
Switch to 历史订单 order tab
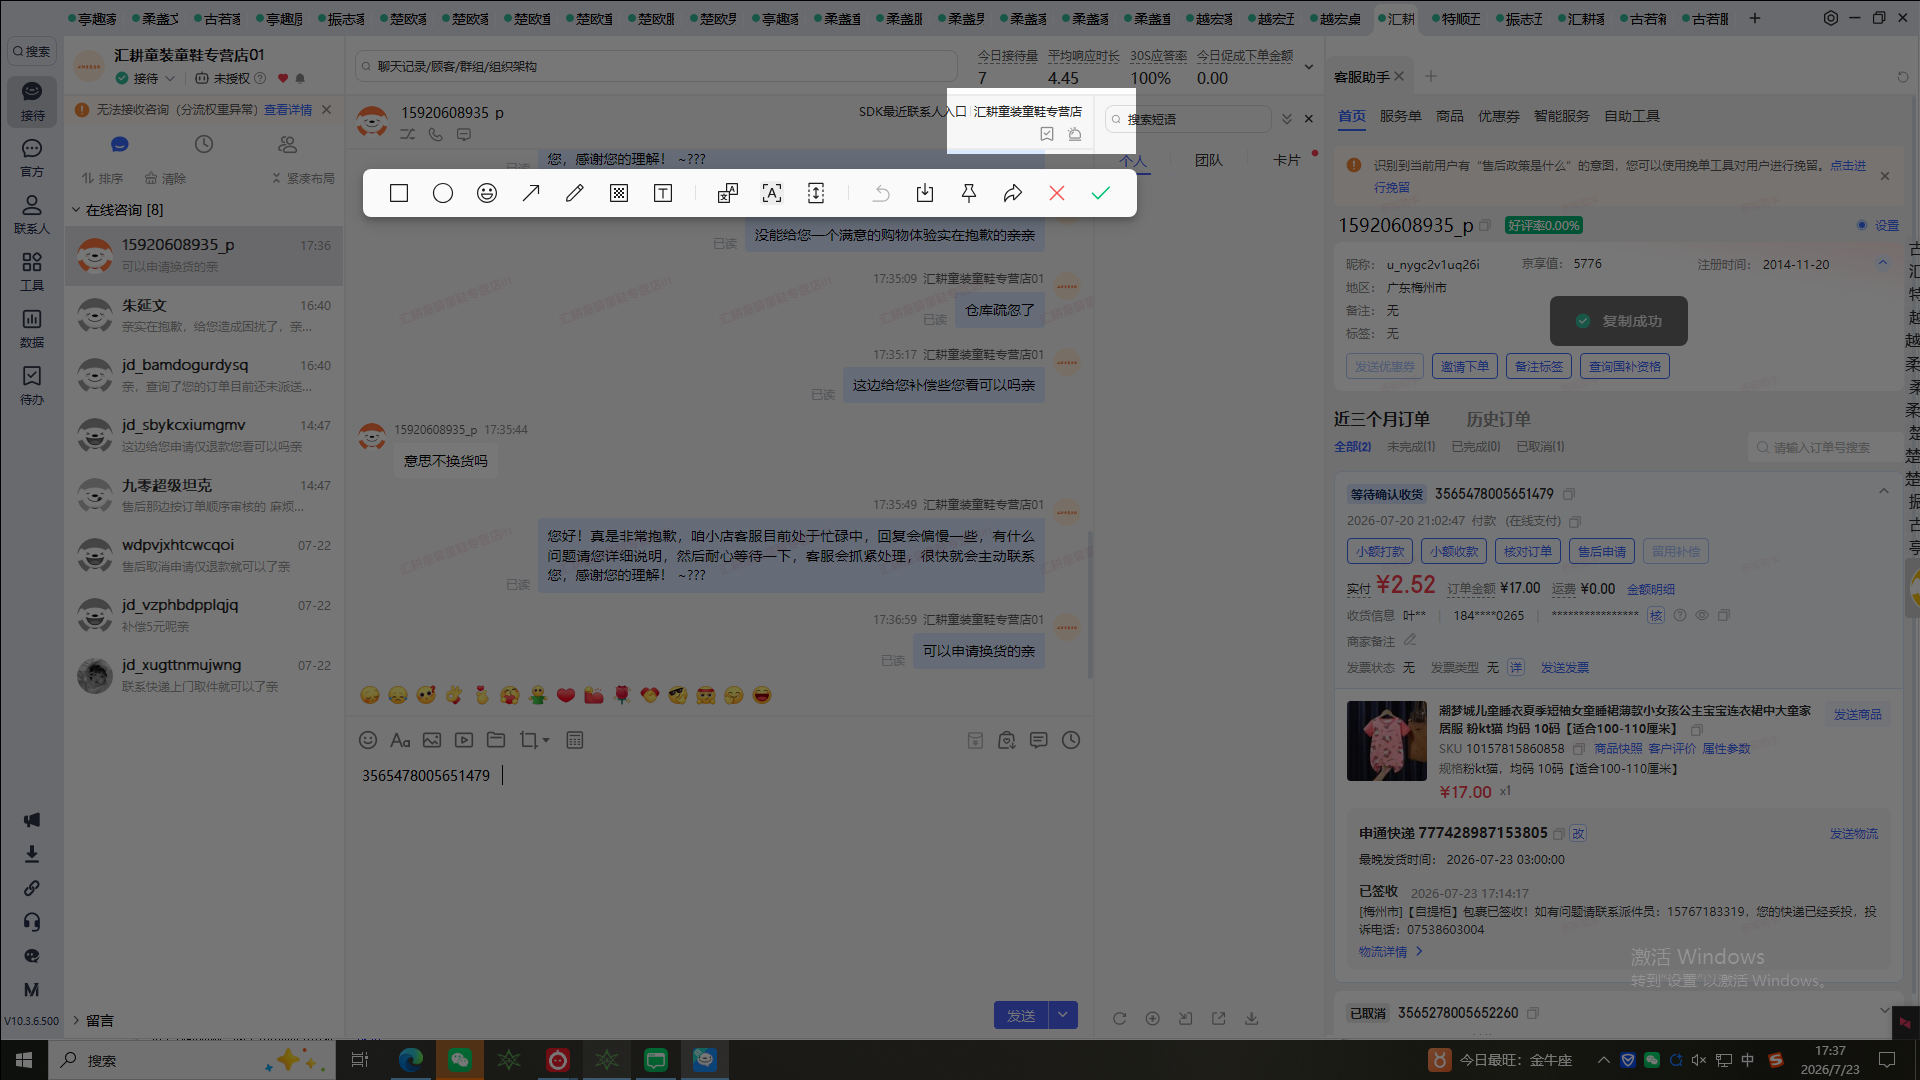pyautogui.click(x=1498, y=419)
